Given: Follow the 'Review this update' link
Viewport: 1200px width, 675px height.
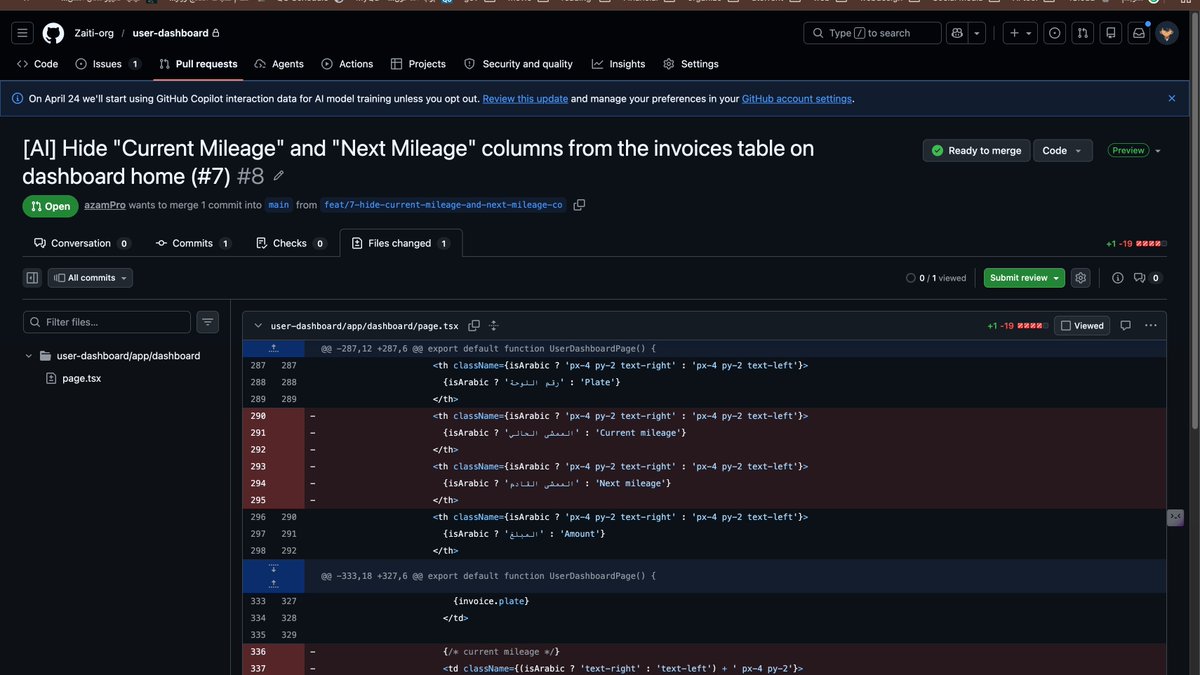Looking at the screenshot, I should pyautogui.click(x=525, y=99).
